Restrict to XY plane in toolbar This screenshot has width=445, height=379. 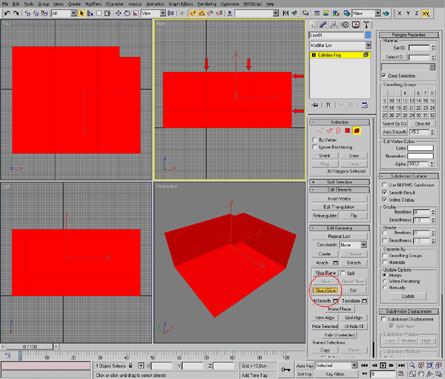426,13
